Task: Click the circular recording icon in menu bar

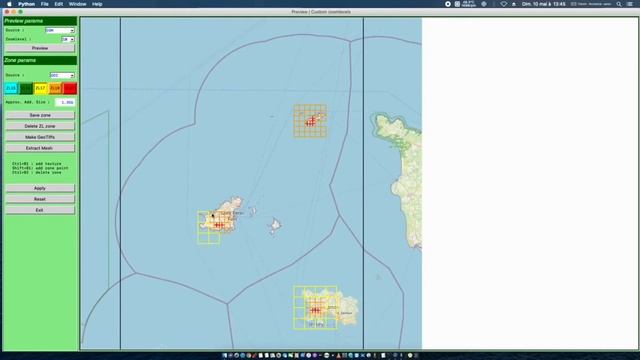Action: 448,4
